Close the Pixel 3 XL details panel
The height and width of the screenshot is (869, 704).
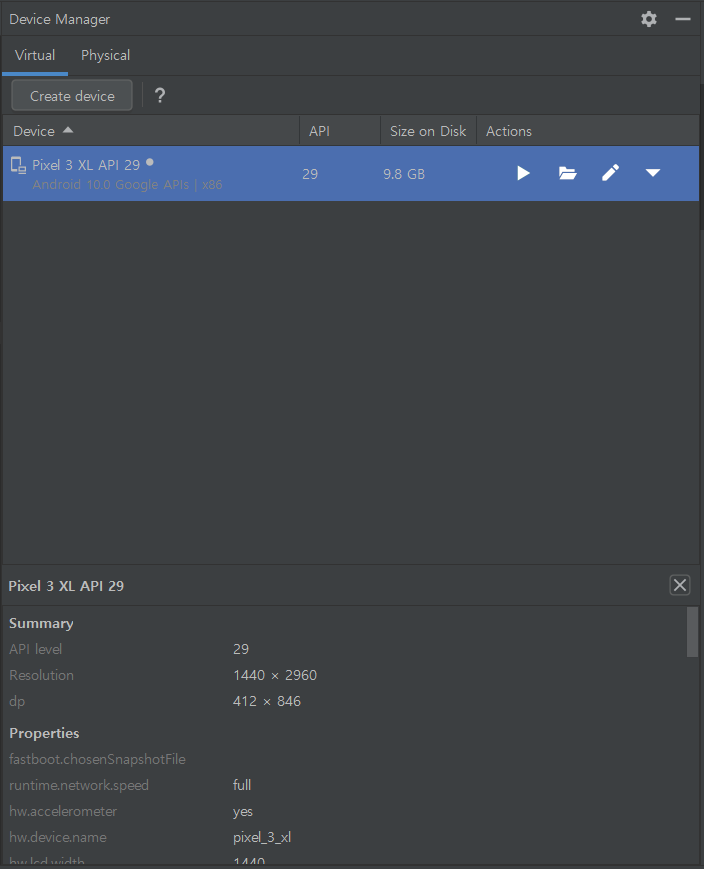click(x=680, y=585)
